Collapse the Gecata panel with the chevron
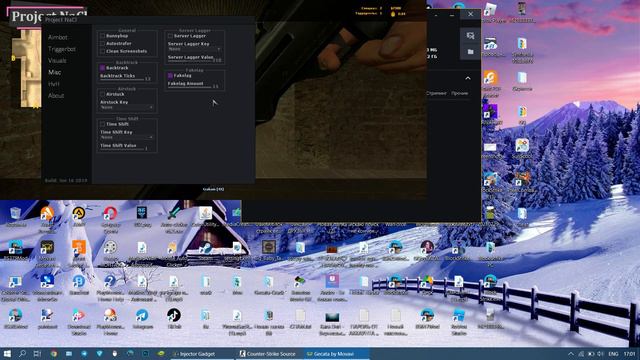The image size is (640, 360). 468,78
